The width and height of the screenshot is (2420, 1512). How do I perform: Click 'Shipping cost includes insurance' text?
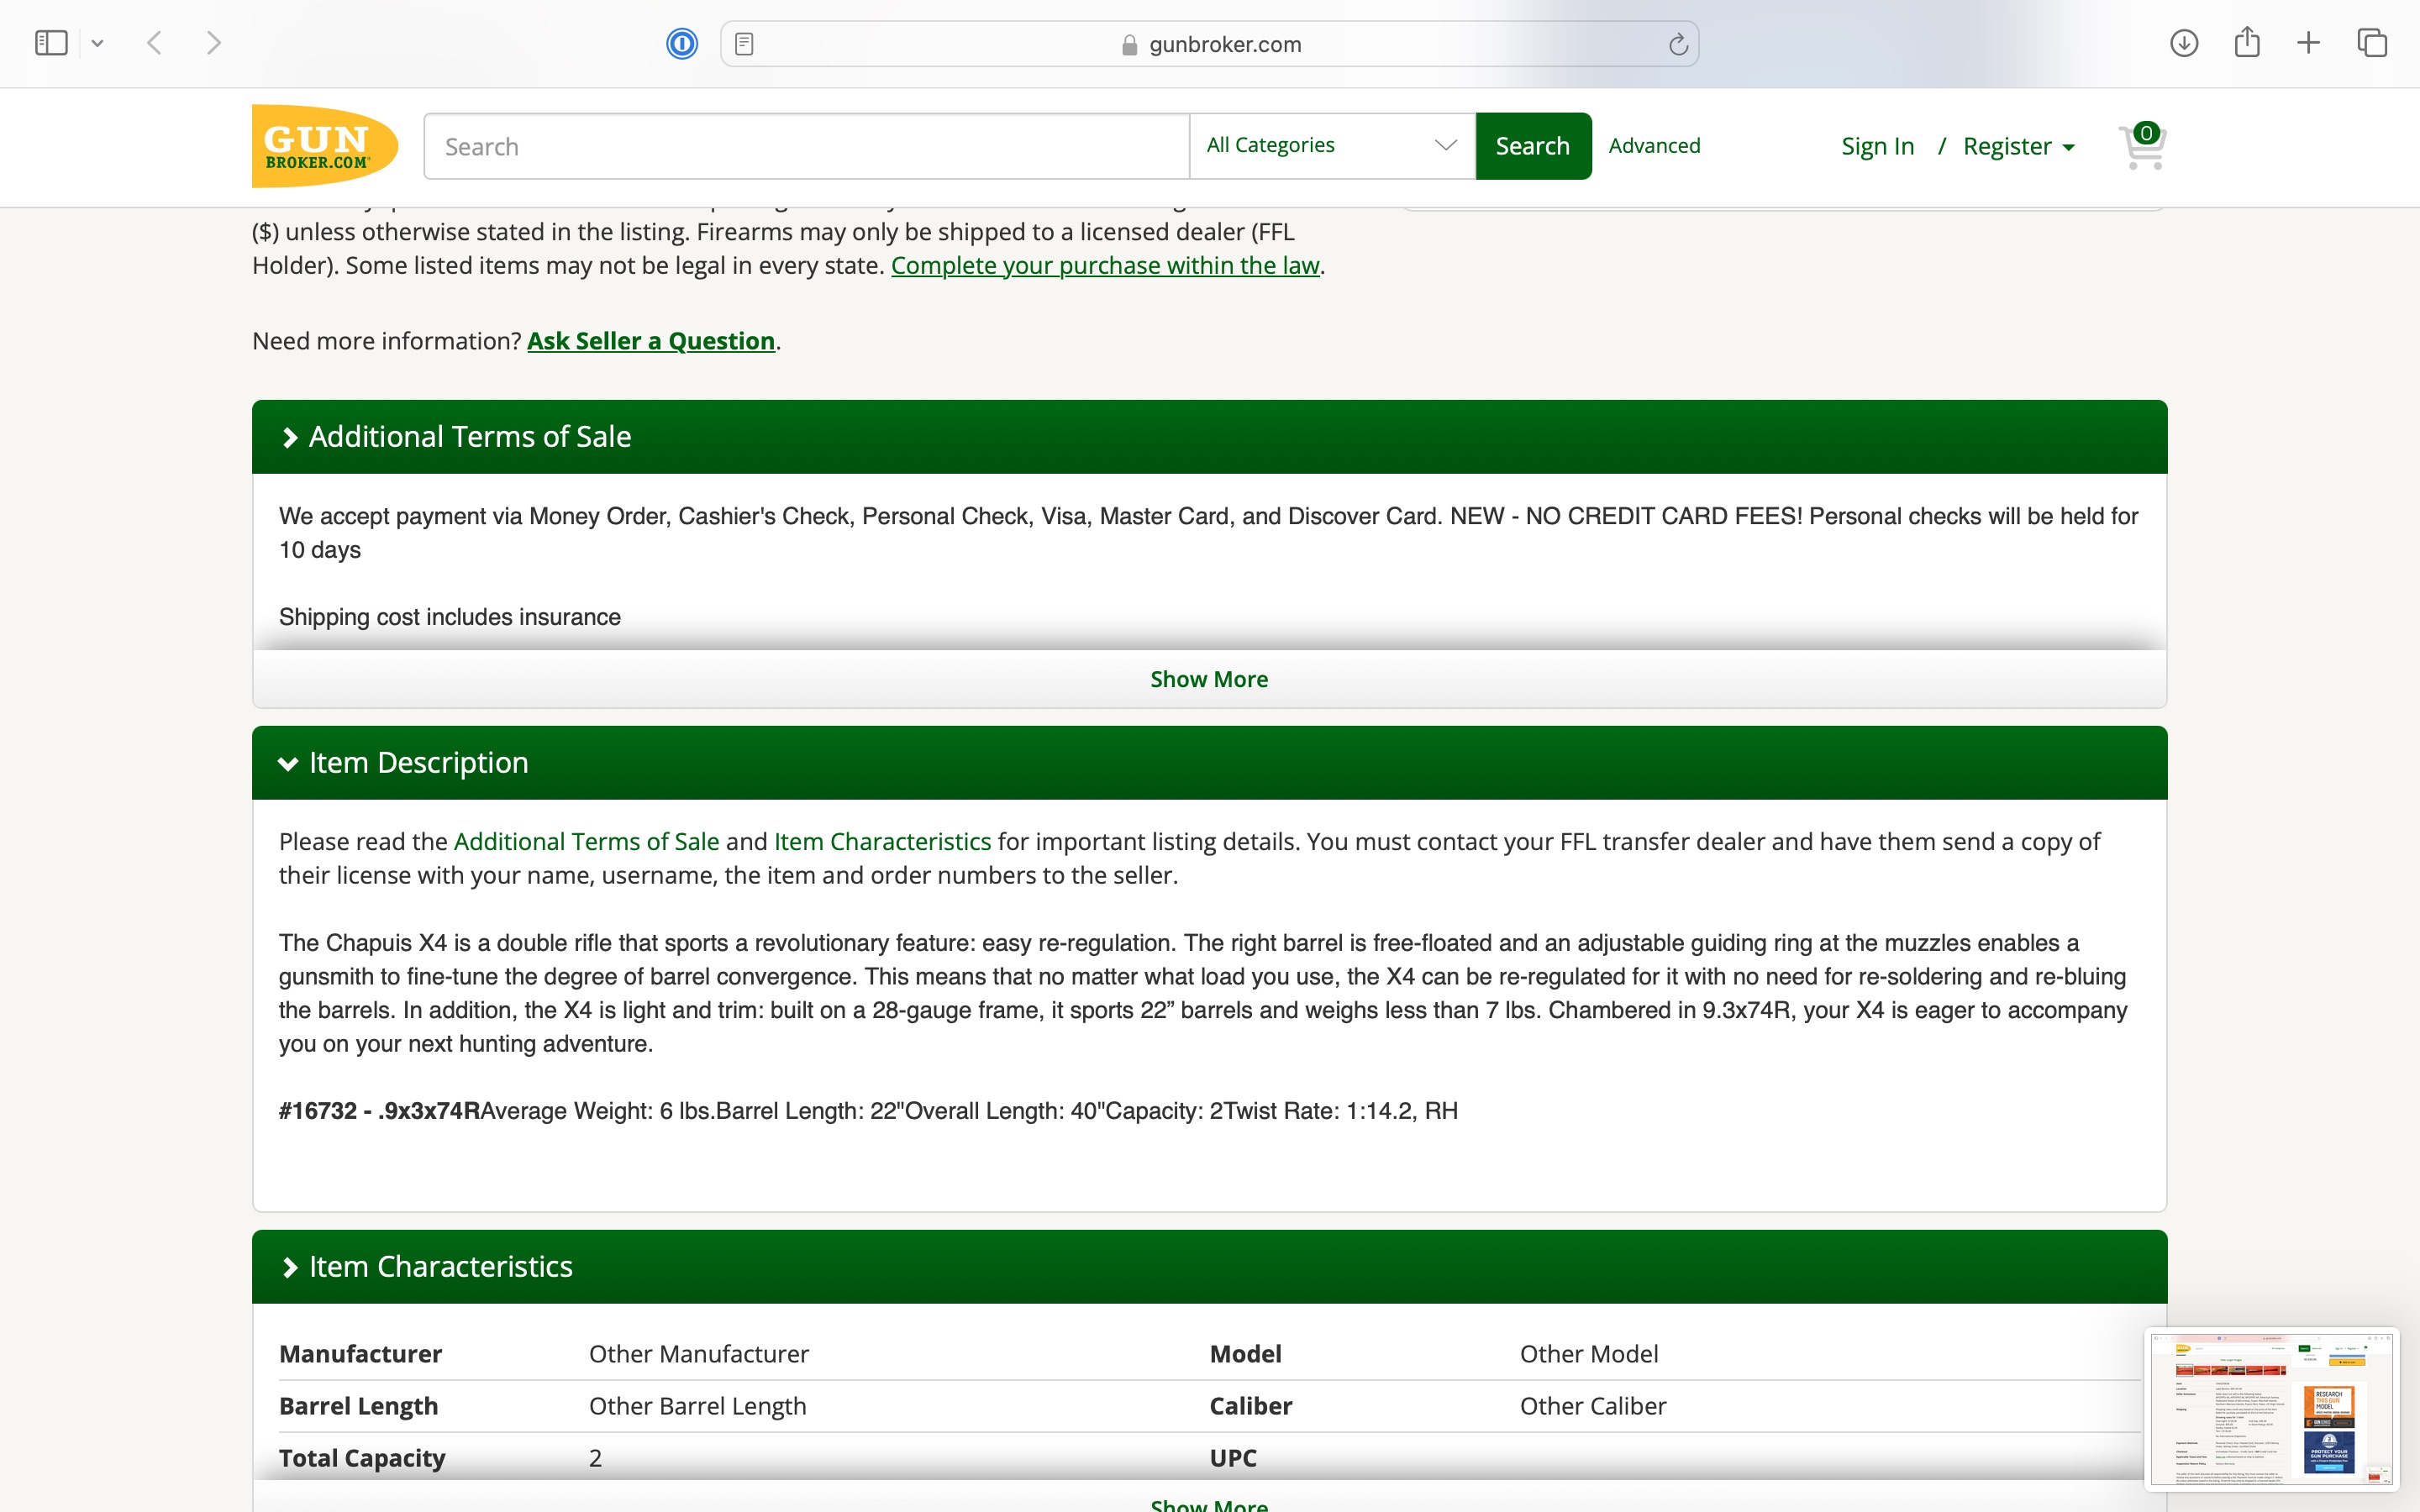tap(450, 617)
